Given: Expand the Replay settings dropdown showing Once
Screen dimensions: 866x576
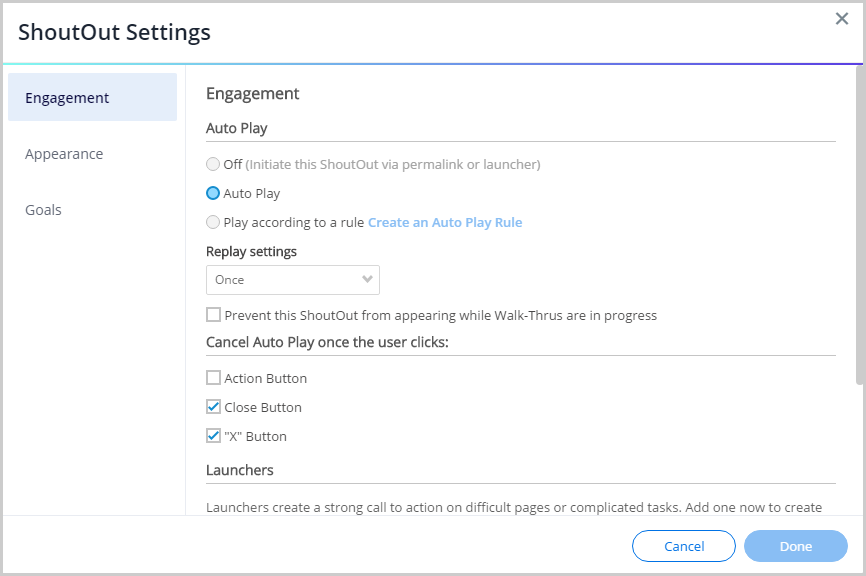Looking at the screenshot, I should (x=293, y=280).
